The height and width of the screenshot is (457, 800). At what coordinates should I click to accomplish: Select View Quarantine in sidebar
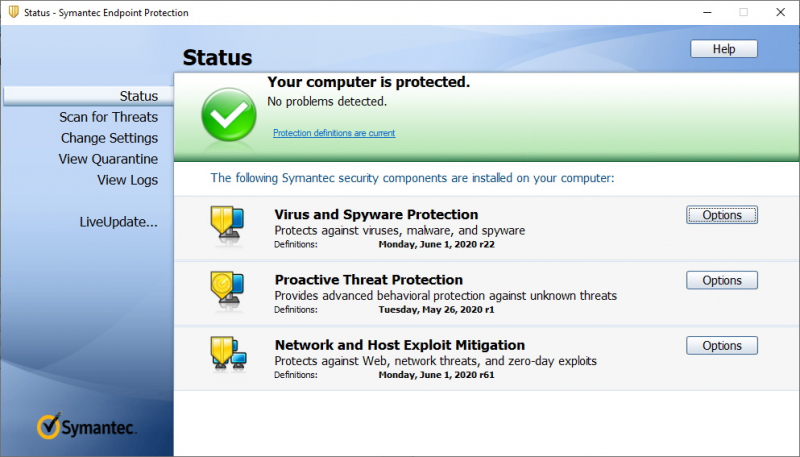[x=108, y=159]
